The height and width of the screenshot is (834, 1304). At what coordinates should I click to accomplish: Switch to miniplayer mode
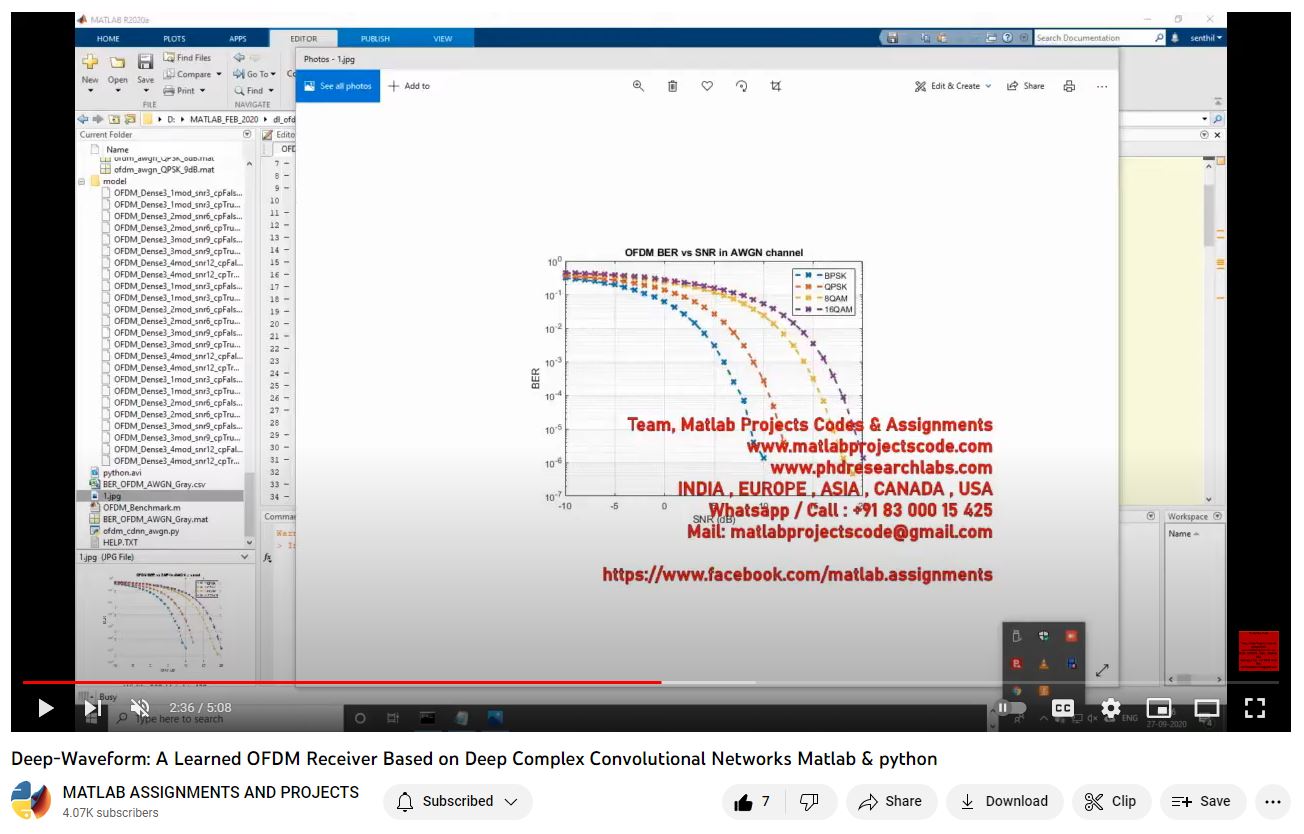(x=1158, y=708)
